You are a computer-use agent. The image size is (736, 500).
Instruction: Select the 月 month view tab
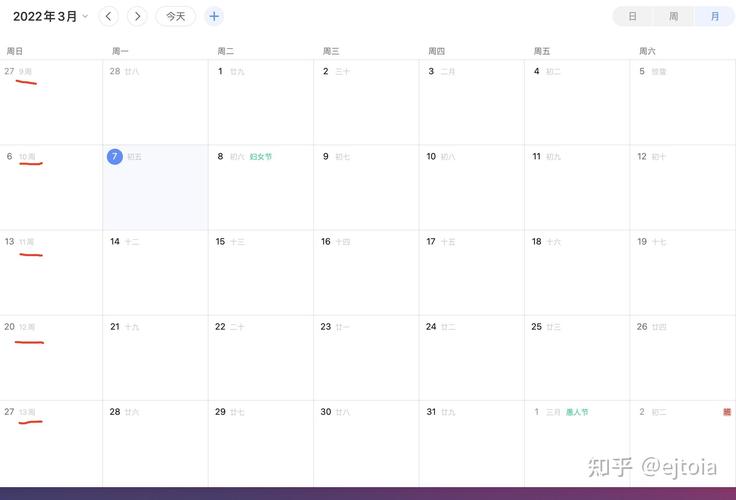pos(714,16)
